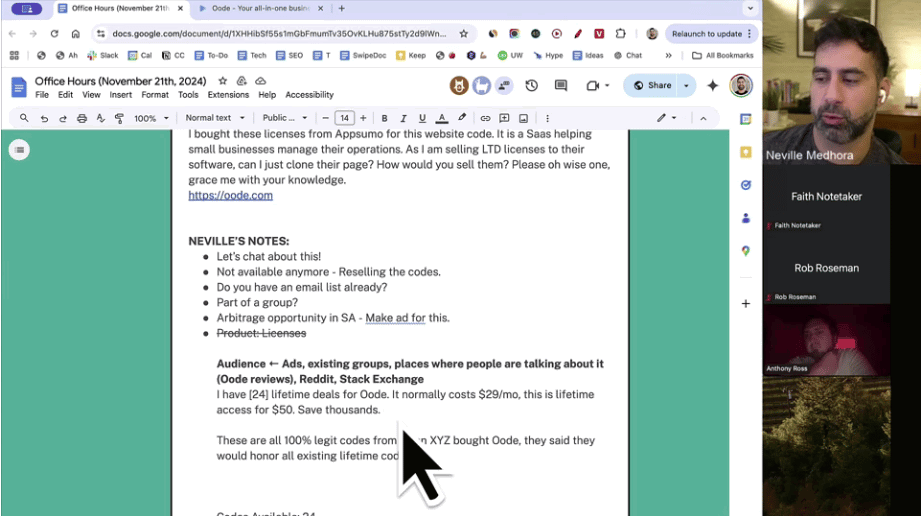Screen dimensions: 923x516
Task: Start a Meet call with the camera icon
Action: coord(593,85)
